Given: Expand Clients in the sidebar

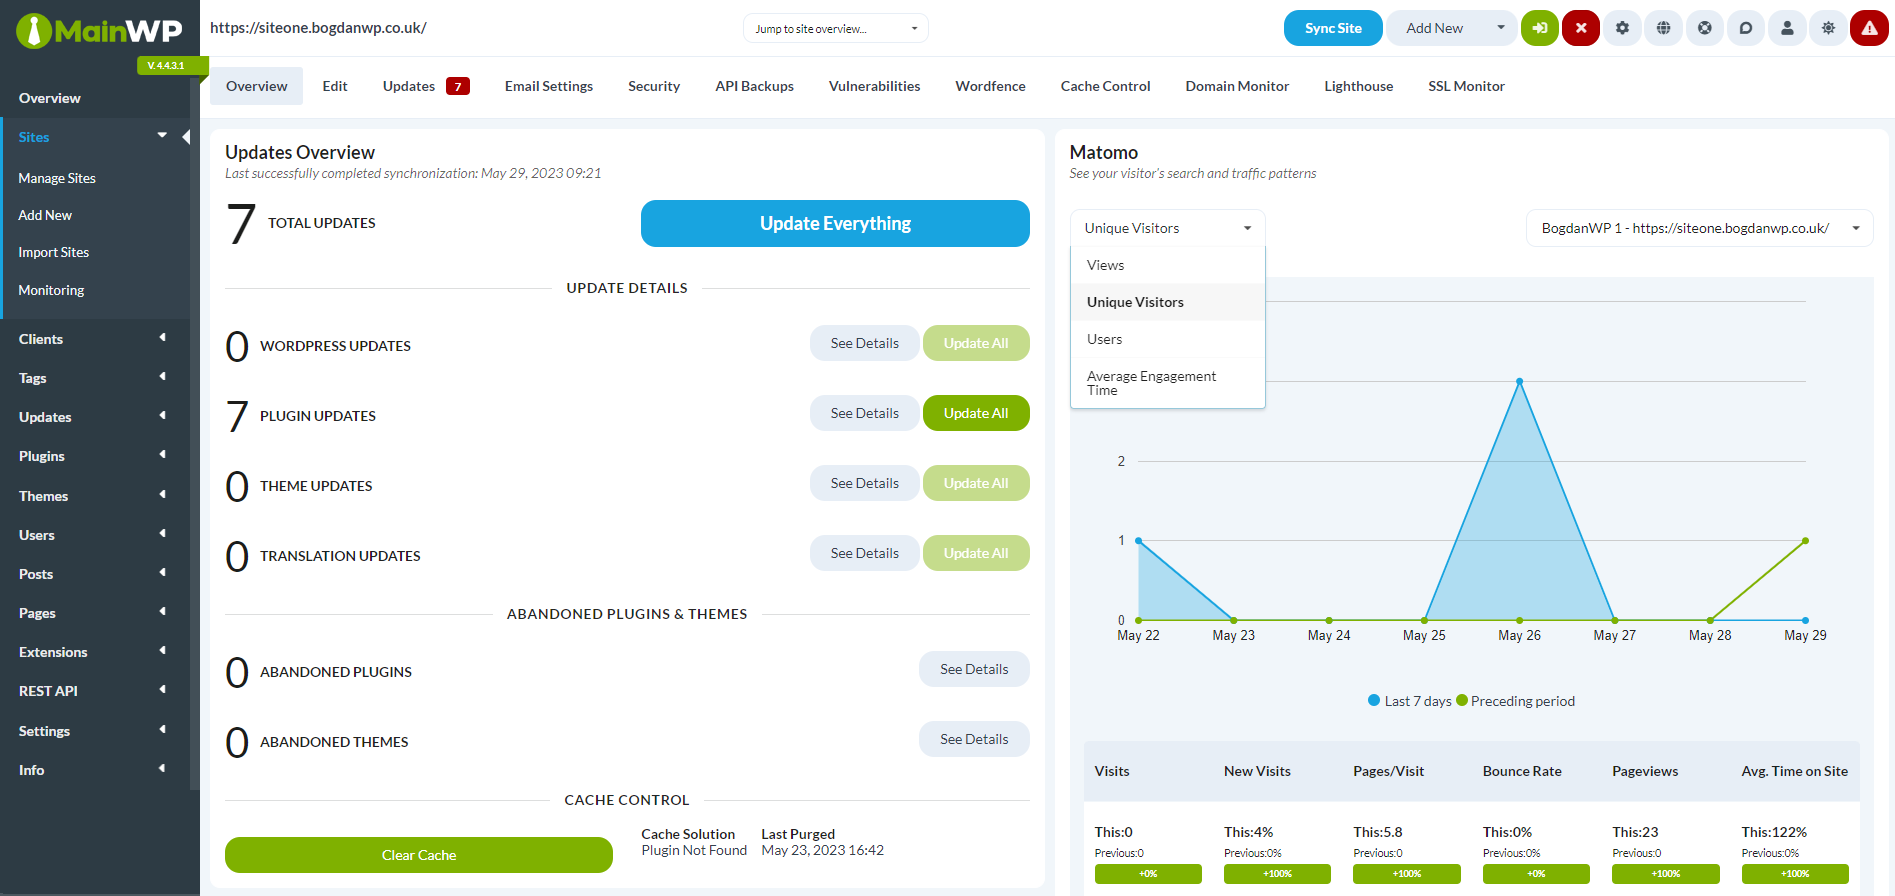Looking at the screenshot, I should point(162,338).
